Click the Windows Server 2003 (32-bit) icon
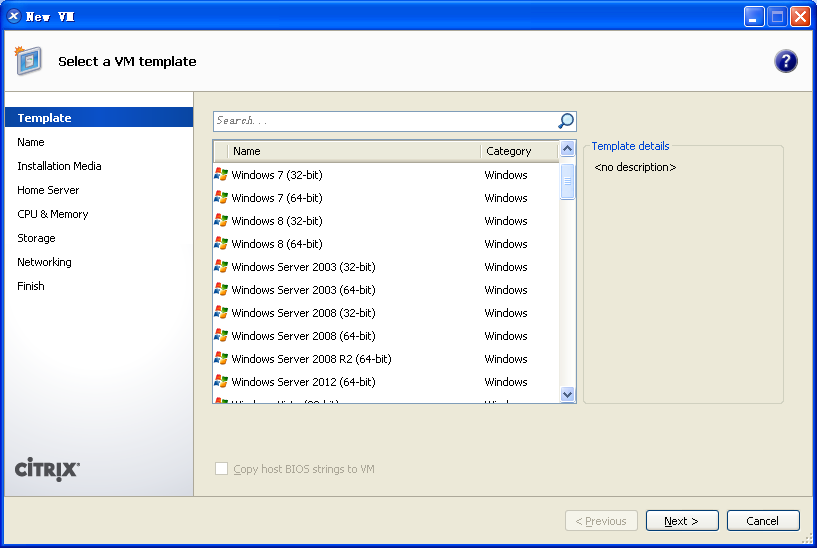The width and height of the screenshot is (817, 548). tap(221, 266)
